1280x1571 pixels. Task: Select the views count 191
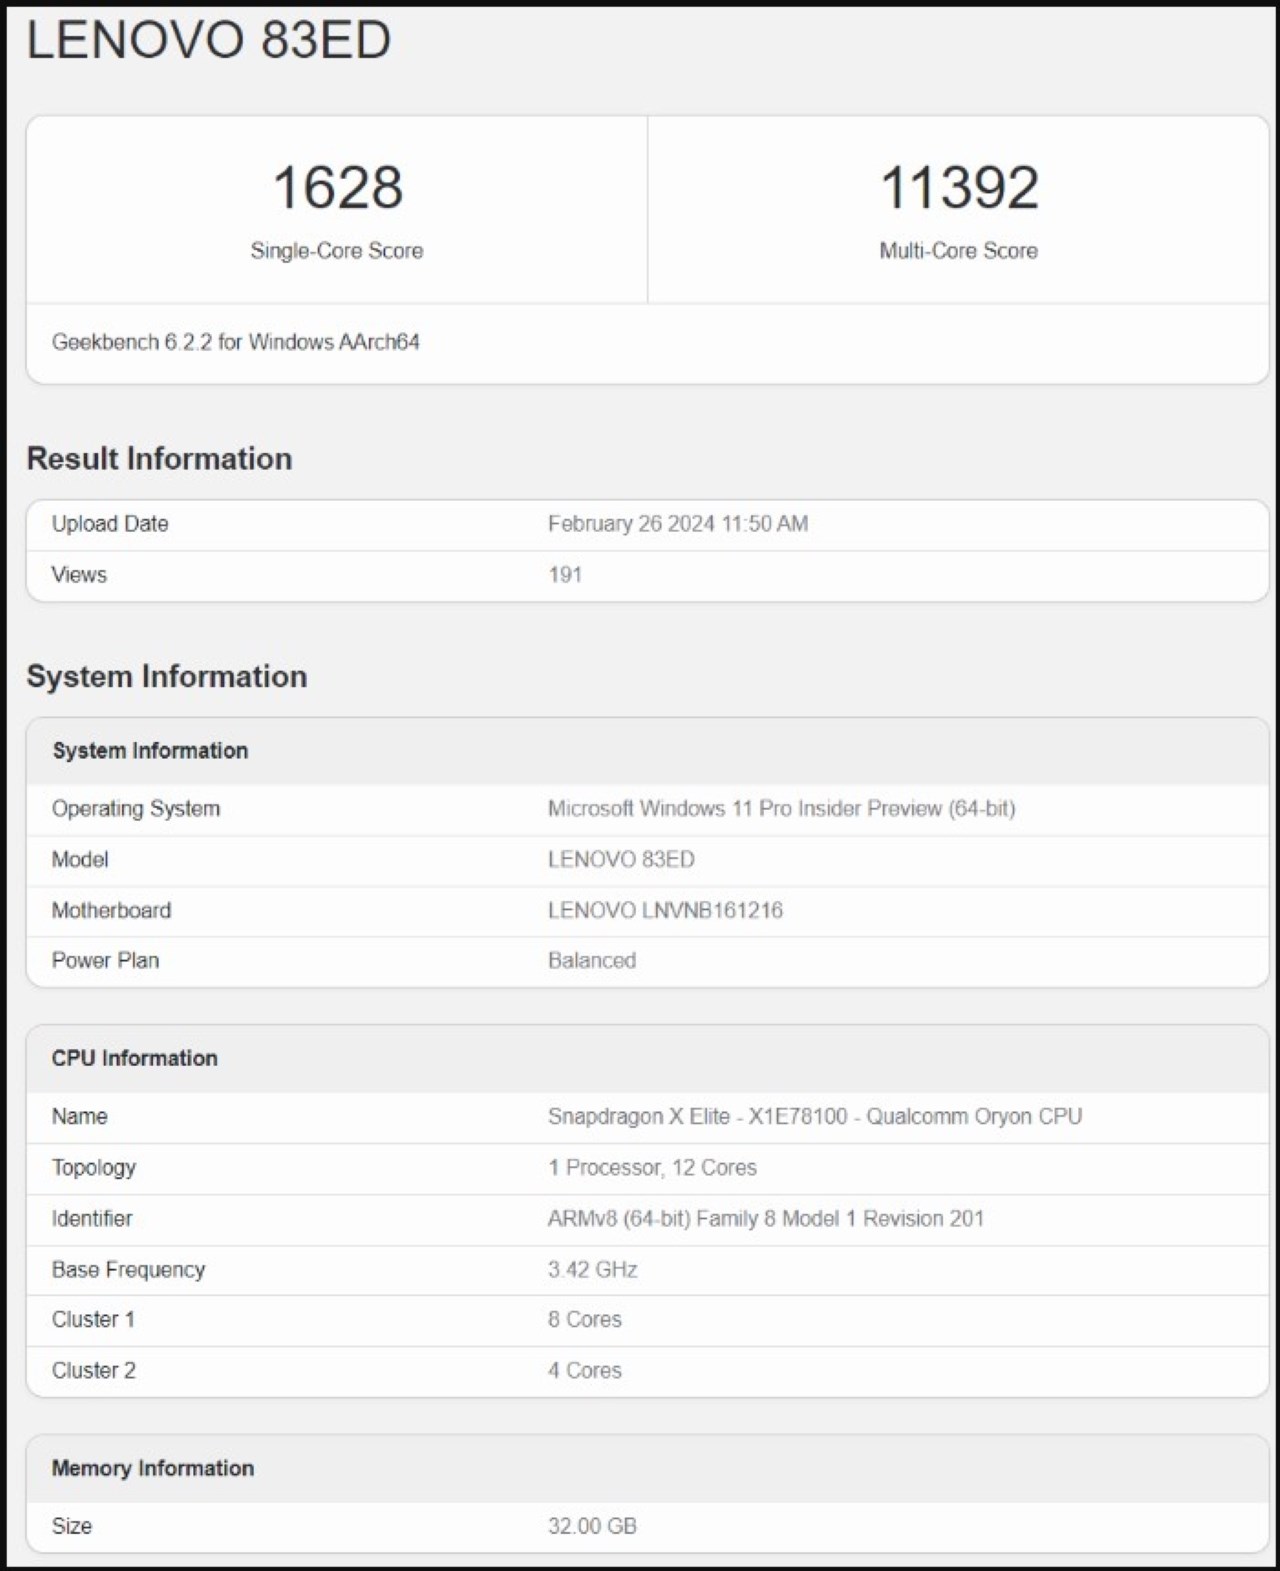[565, 575]
